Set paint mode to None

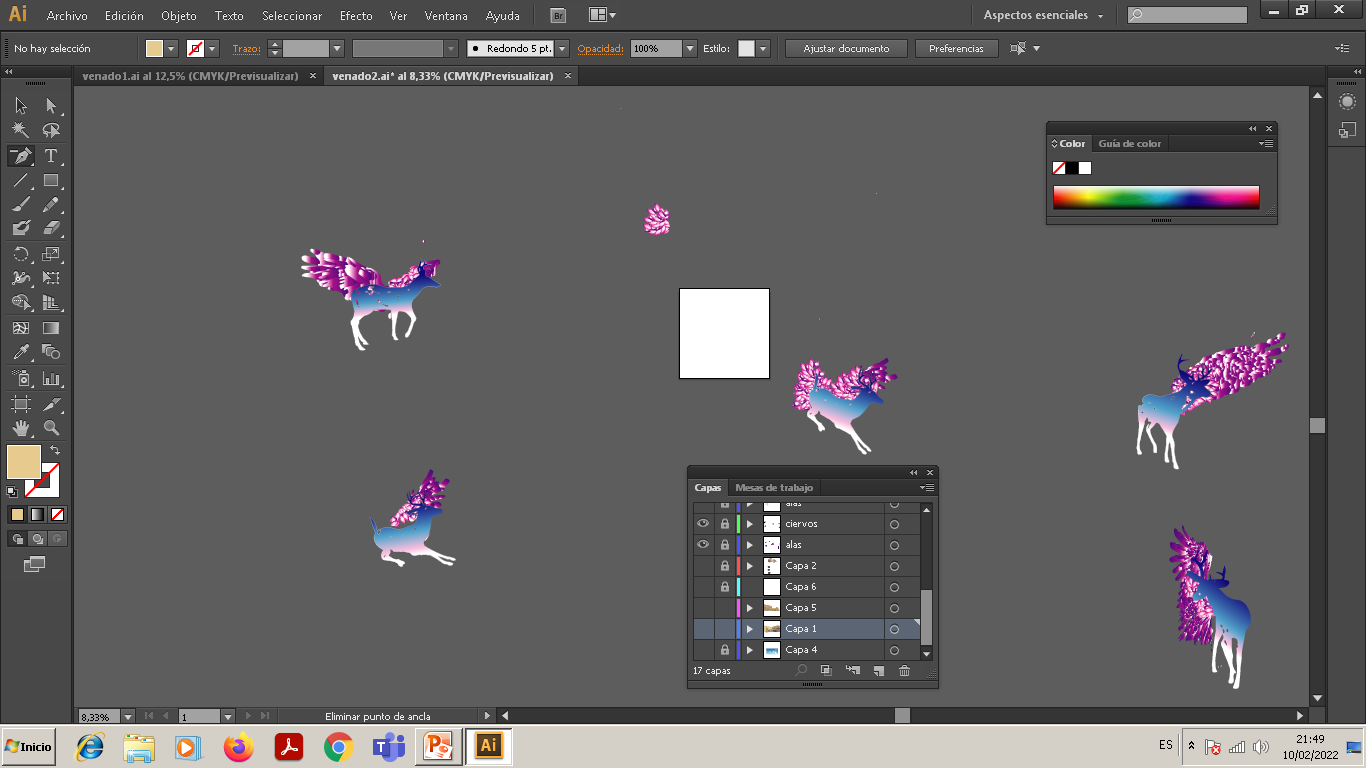point(58,514)
